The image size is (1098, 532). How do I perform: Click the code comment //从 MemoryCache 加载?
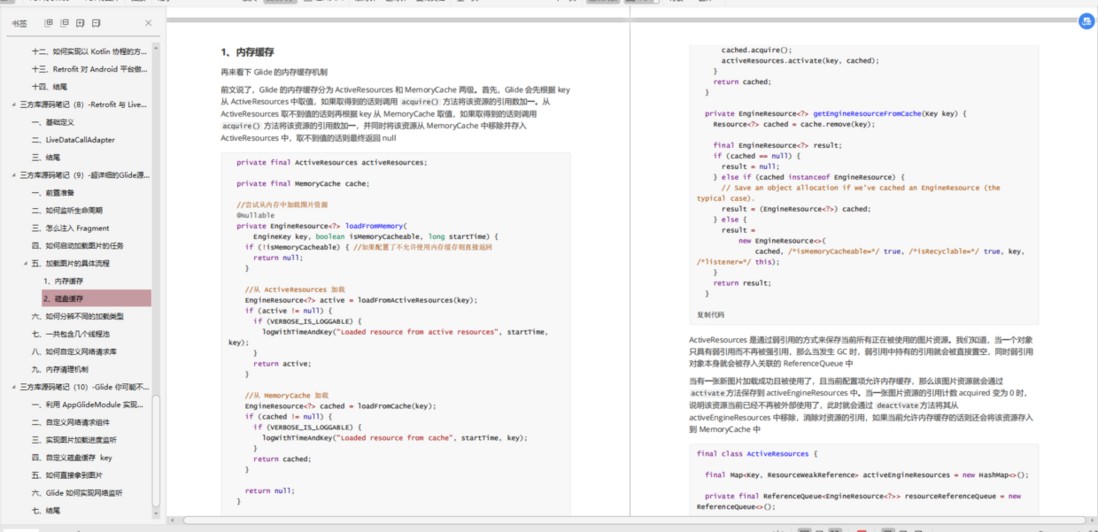point(286,395)
